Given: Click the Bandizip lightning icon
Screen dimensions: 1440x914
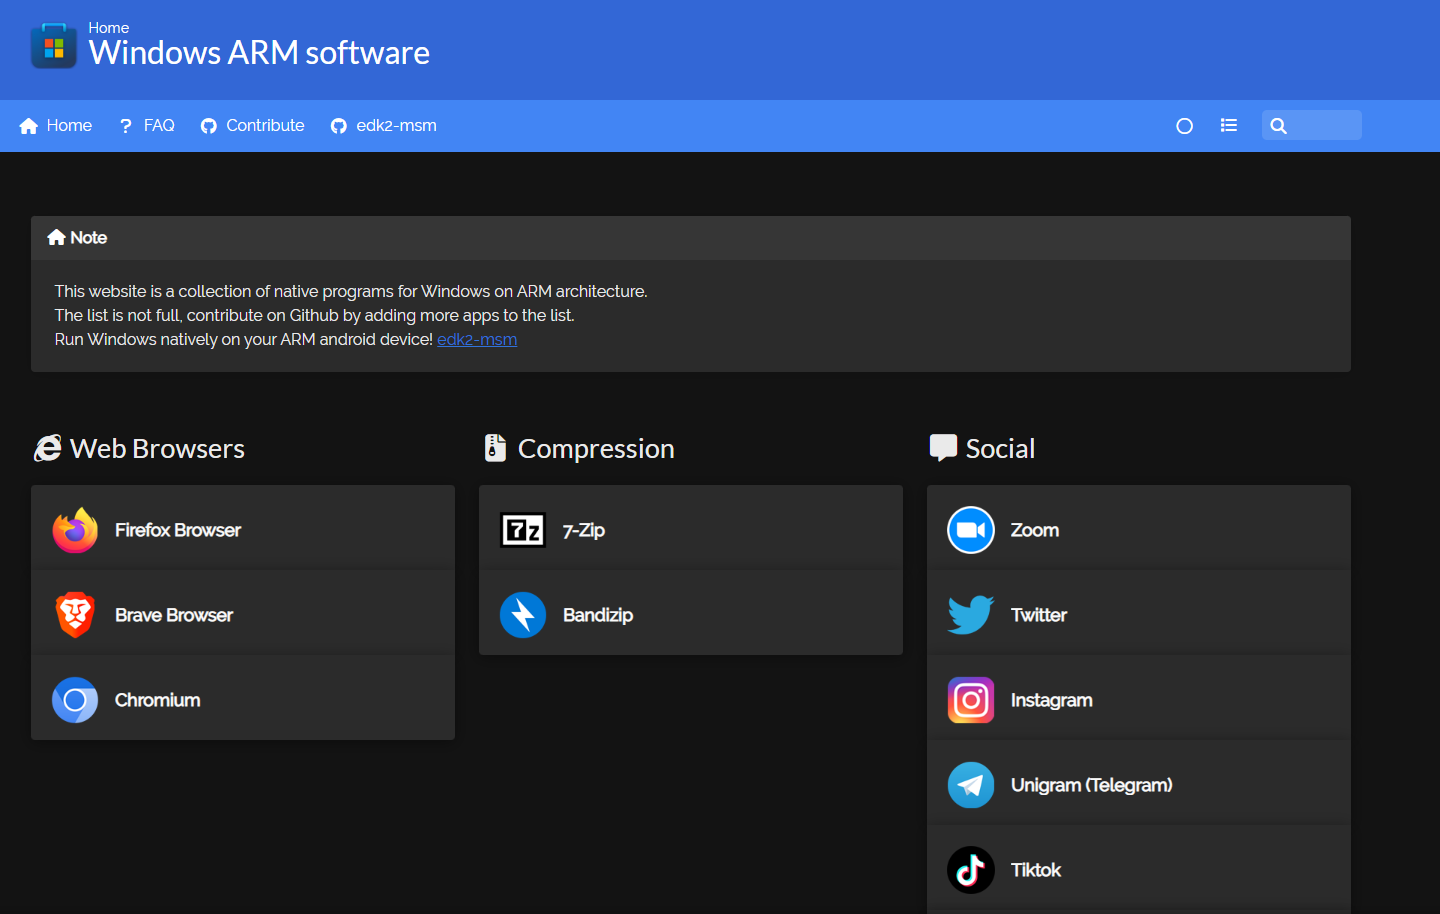Looking at the screenshot, I should pyautogui.click(x=523, y=615).
